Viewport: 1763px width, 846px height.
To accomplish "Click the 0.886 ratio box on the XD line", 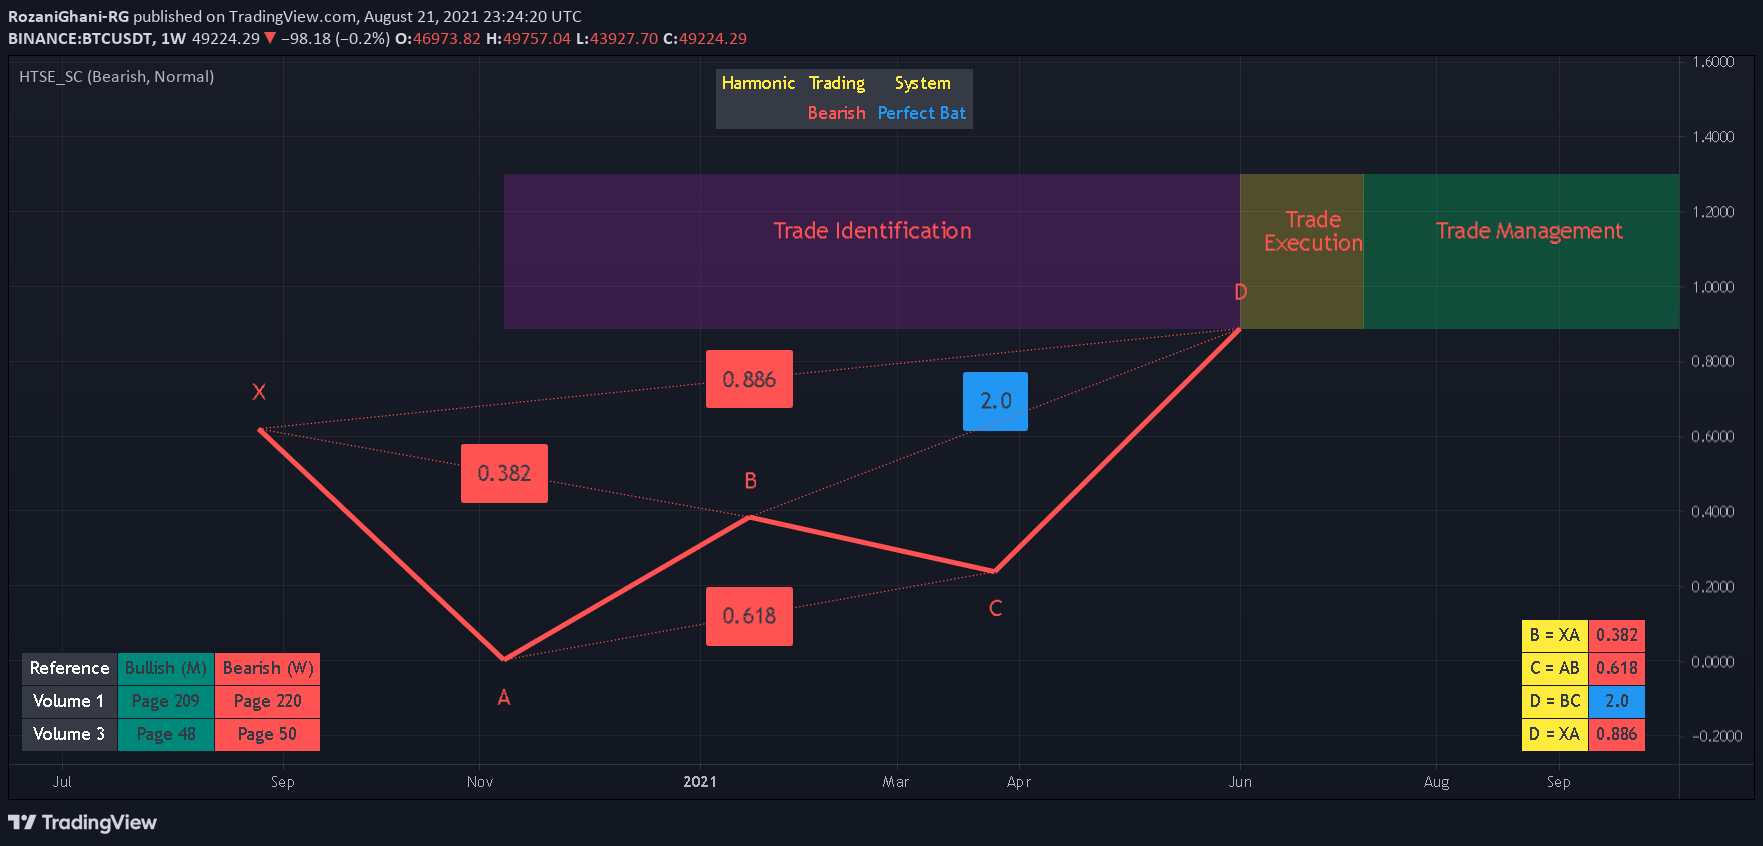I will tap(749, 379).
